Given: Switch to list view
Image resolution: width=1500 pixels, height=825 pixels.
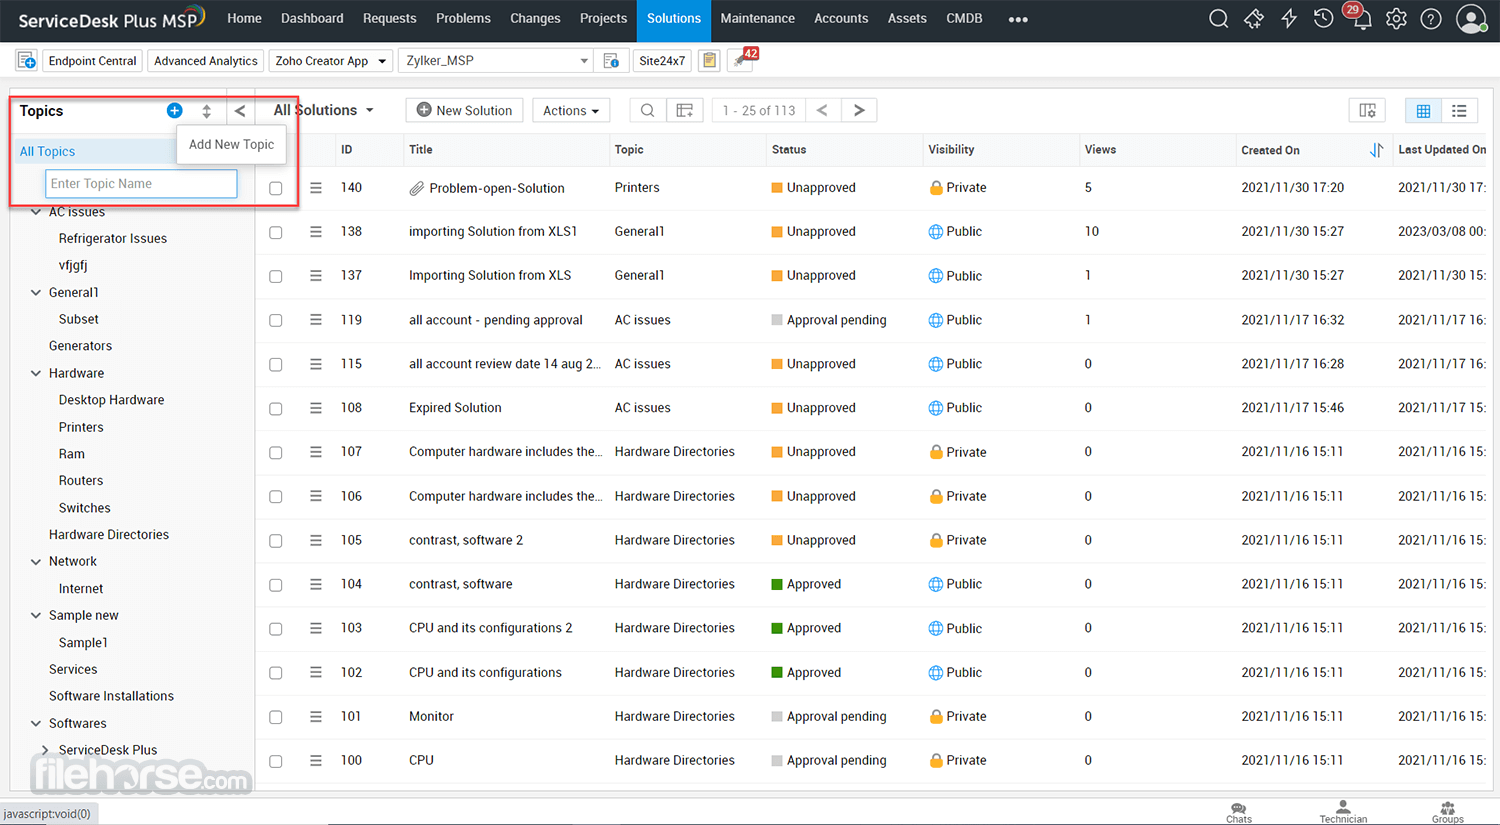Looking at the screenshot, I should click(x=1460, y=110).
